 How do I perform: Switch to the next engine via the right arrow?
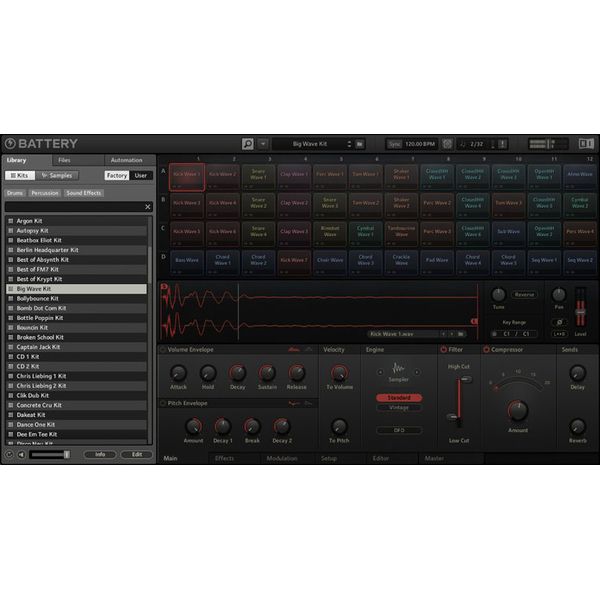[417, 372]
